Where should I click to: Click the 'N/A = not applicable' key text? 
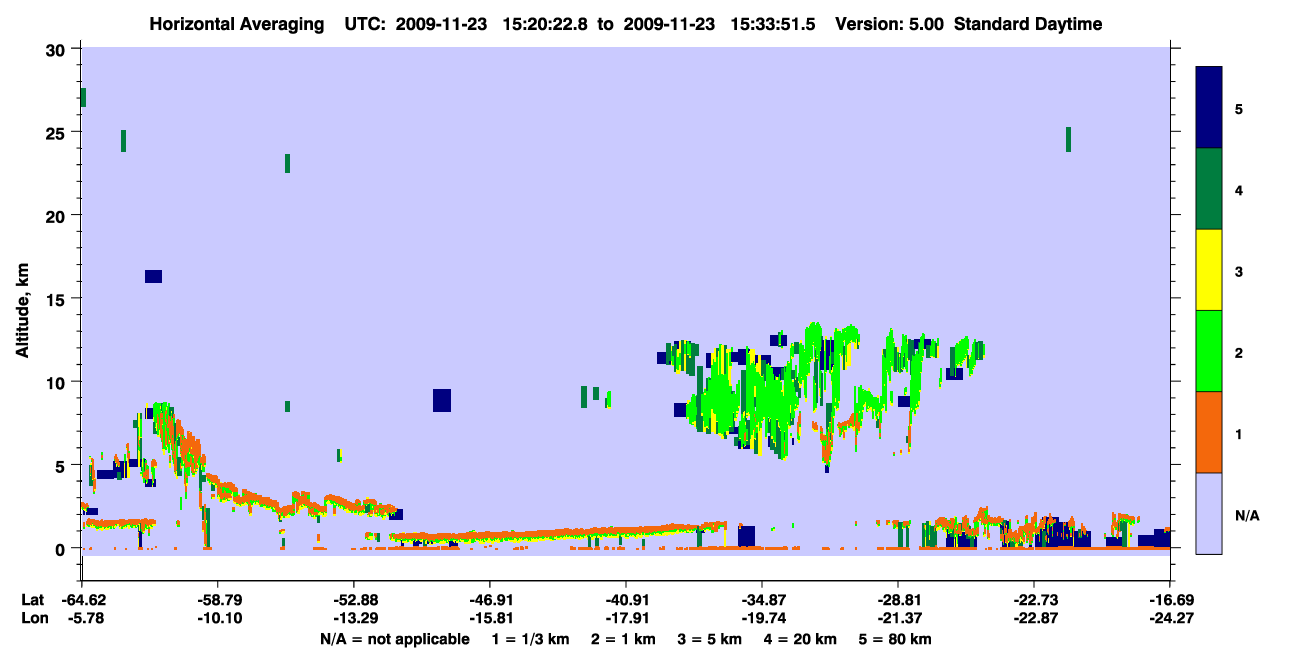394,639
